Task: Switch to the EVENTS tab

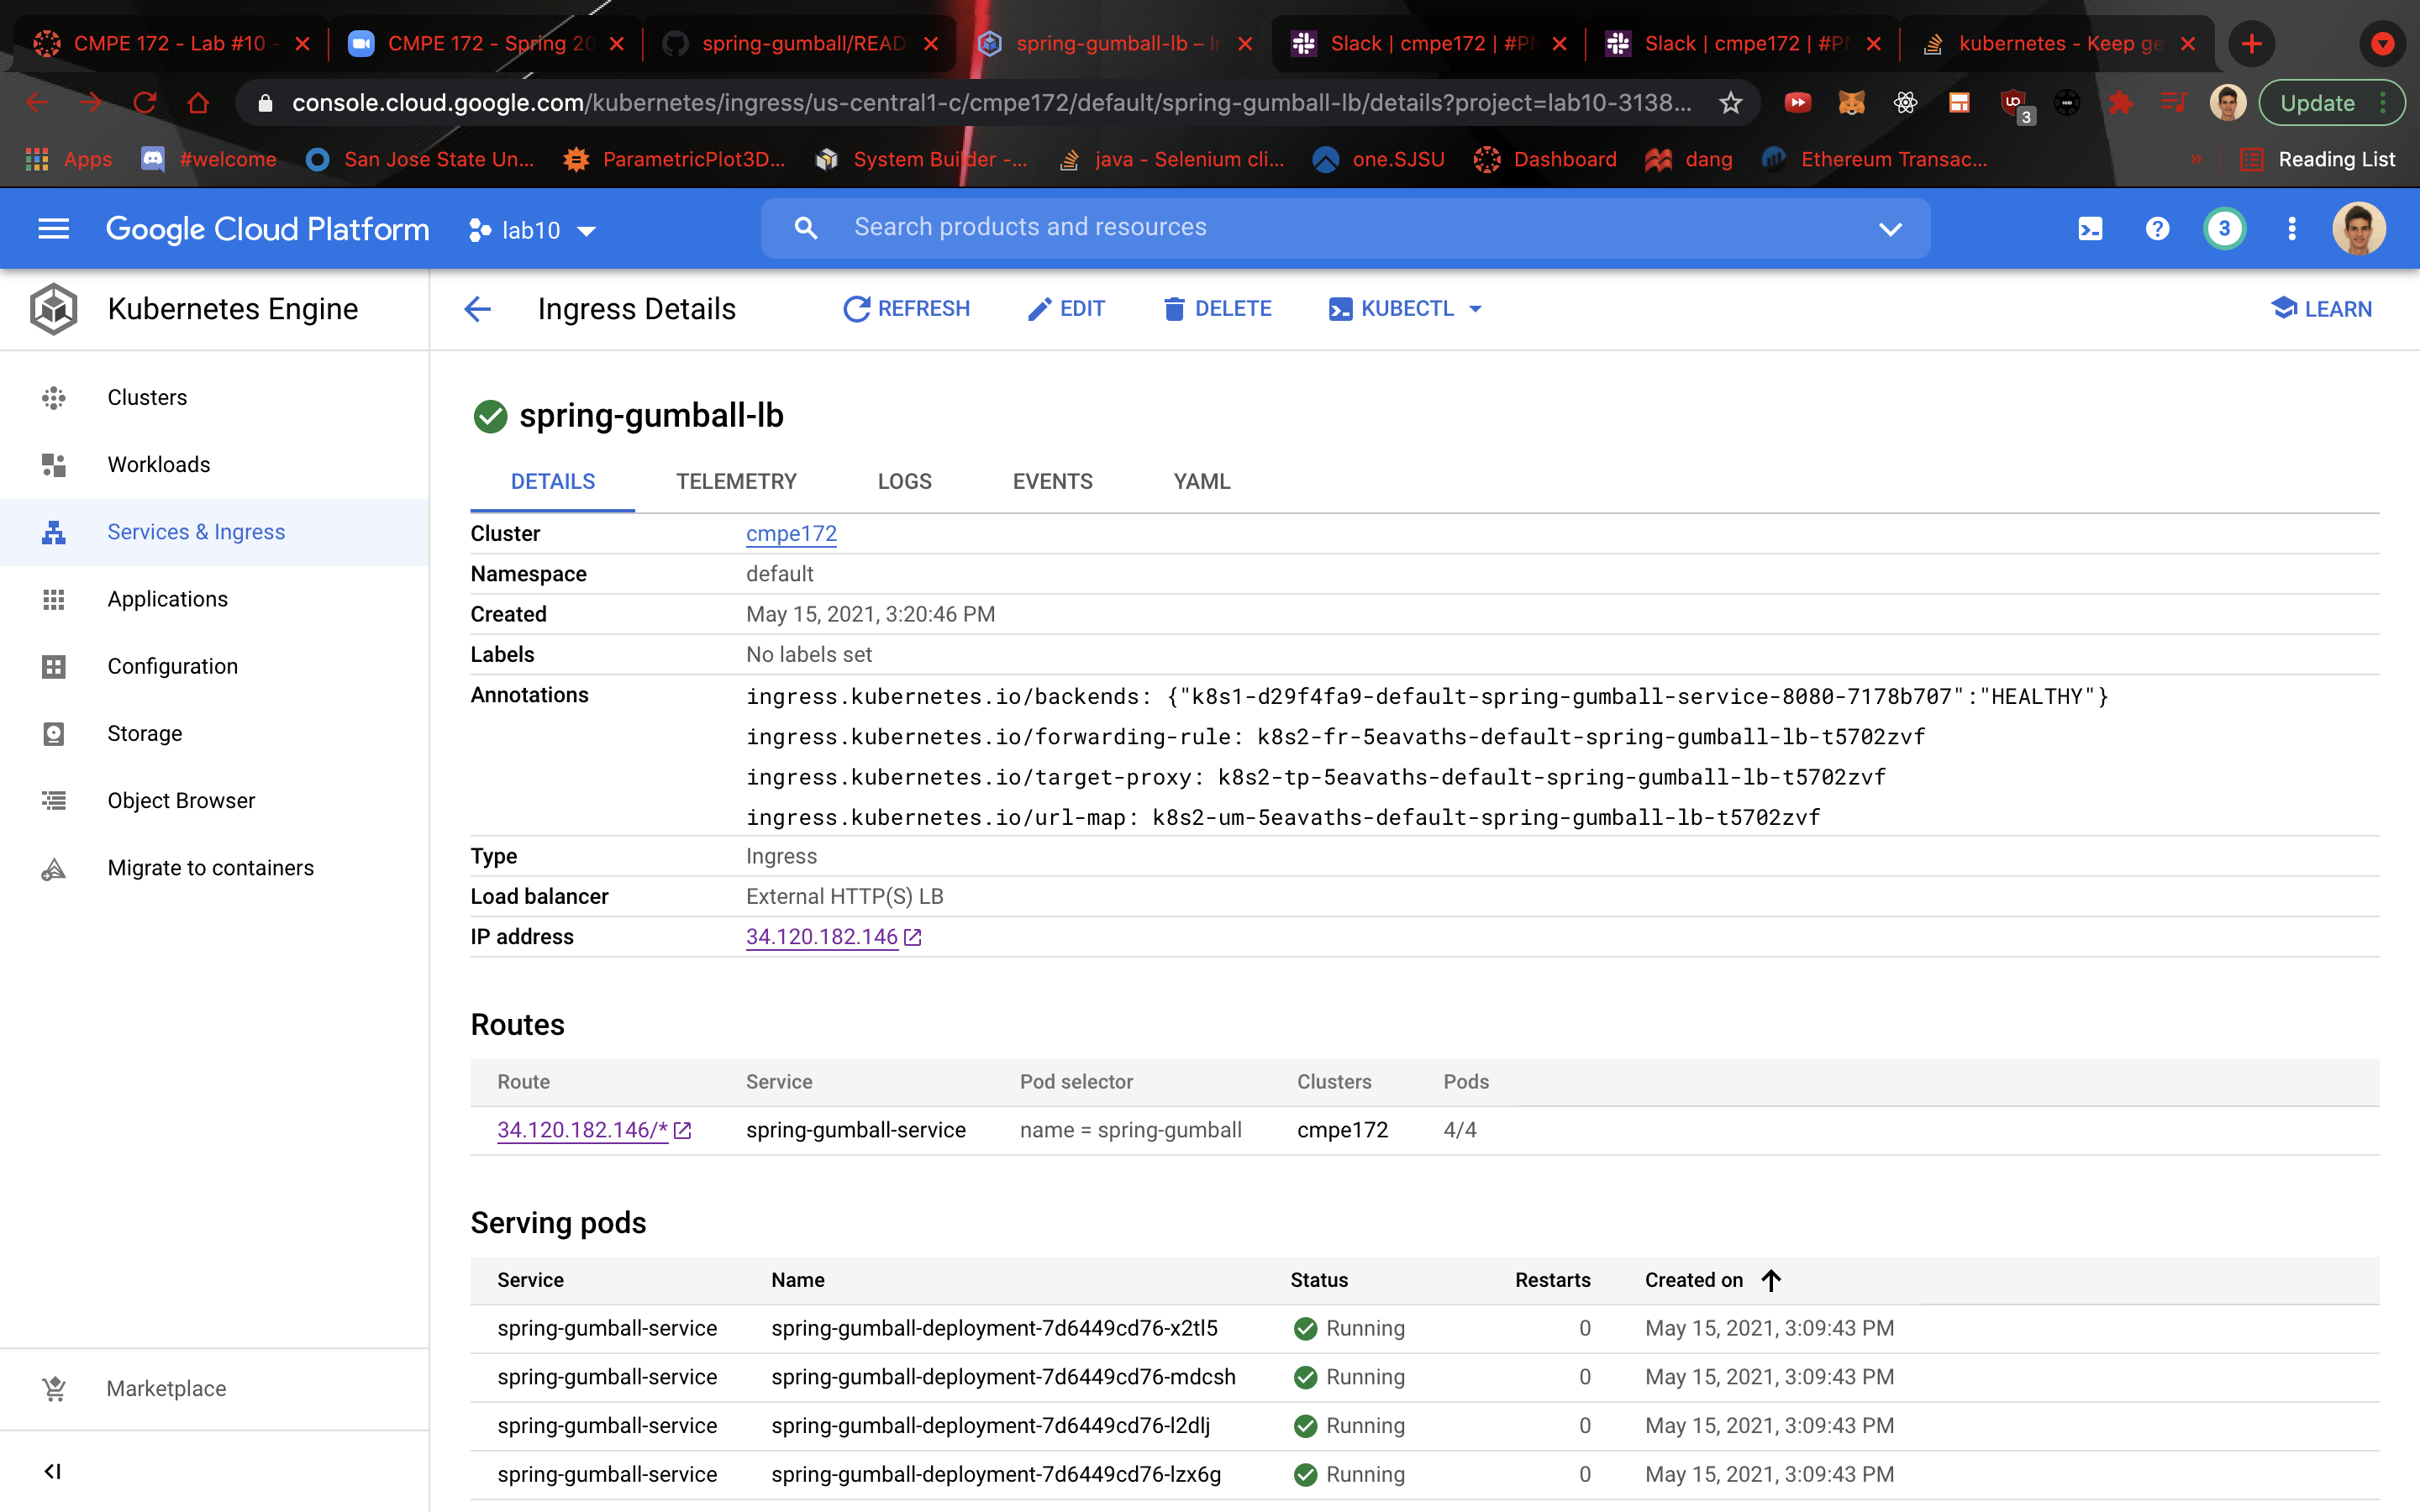Action: [1052, 481]
